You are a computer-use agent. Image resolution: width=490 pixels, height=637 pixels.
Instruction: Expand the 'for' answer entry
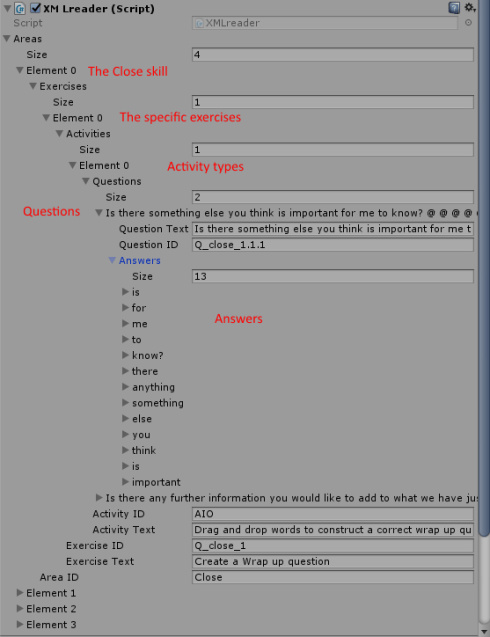[x=125, y=308]
